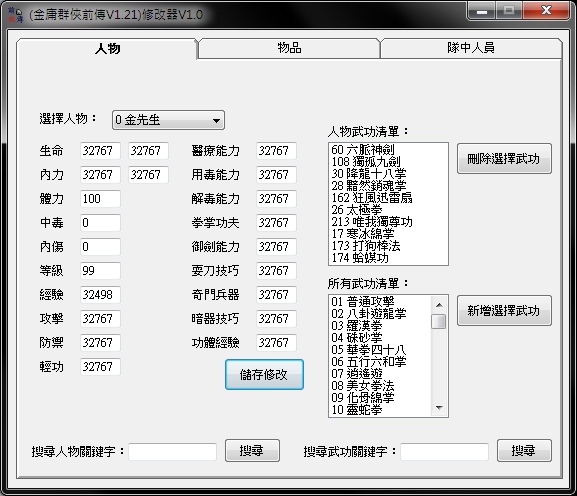Click the scrollbar thumb in 所有武功清單
This screenshot has width=577, height=496.
pyautogui.click(x=439, y=321)
